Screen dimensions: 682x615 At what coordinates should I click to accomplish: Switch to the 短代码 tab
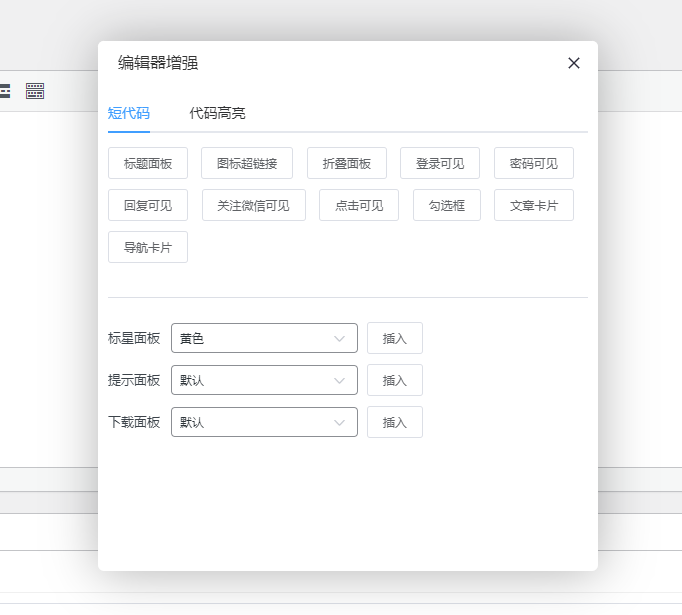pos(128,113)
